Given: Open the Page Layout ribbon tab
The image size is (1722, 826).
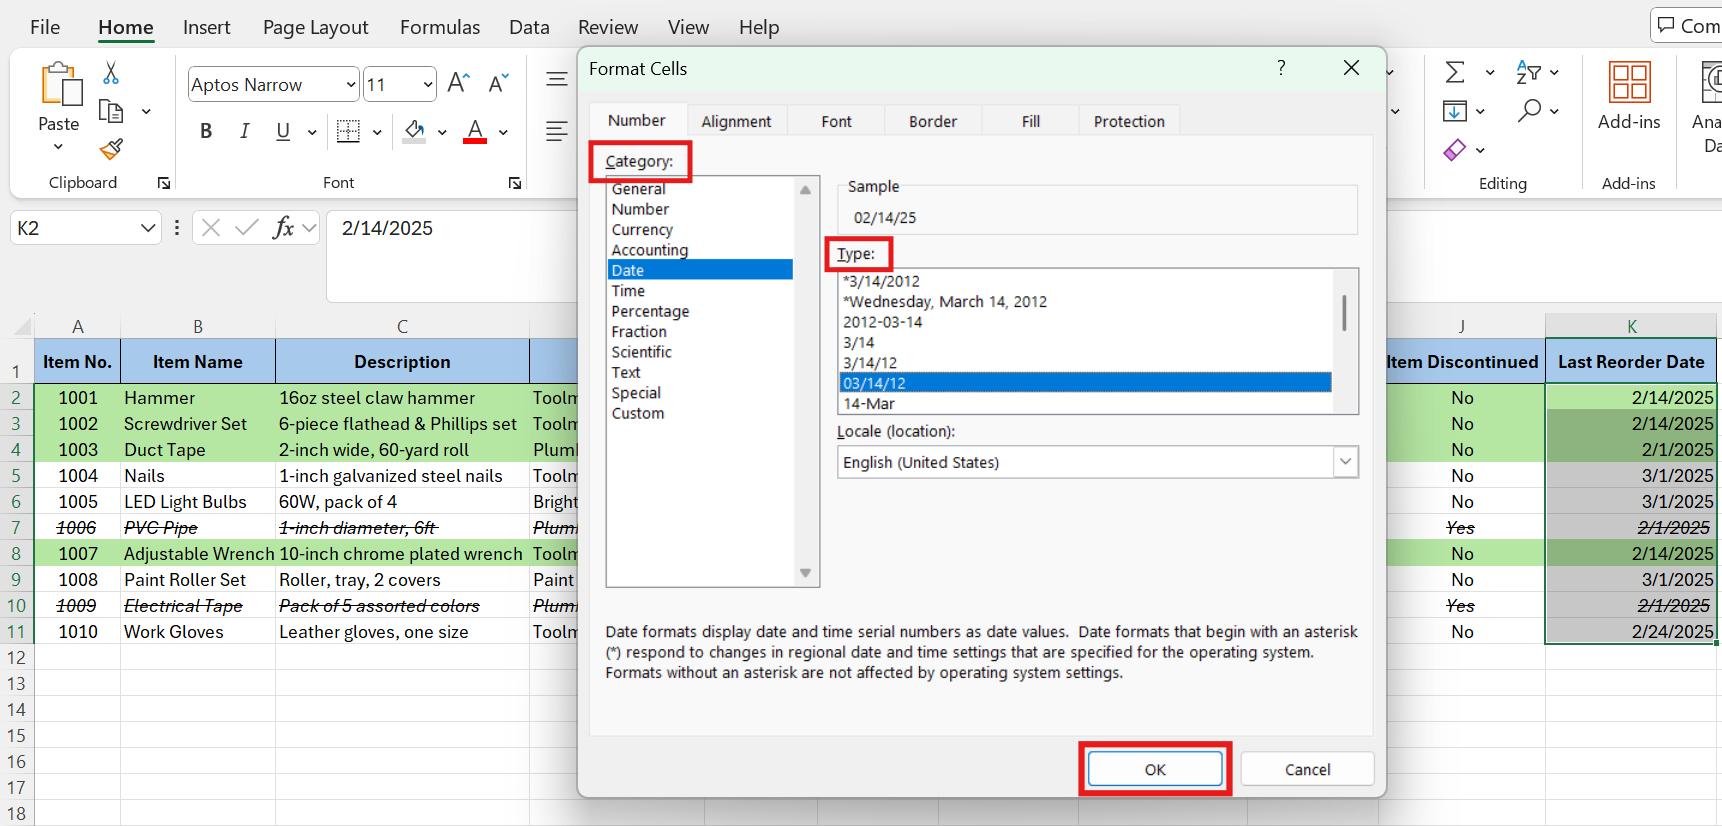Looking at the screenshot, I should (315, 27).
